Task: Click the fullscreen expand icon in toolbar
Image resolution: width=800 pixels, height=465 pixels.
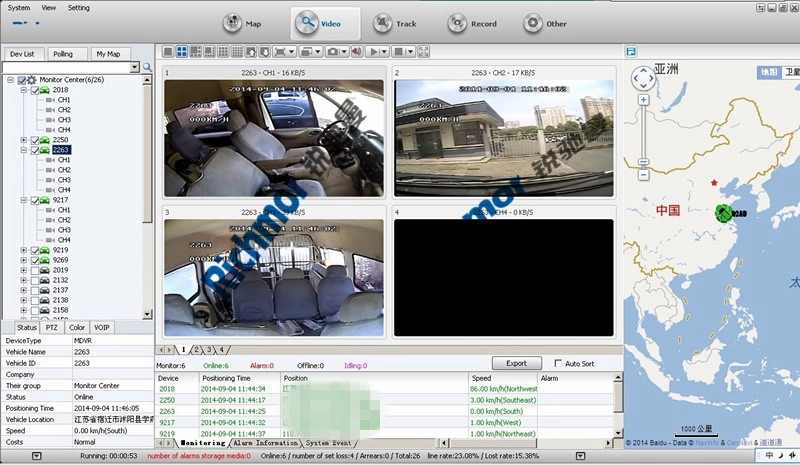Action: click(x=423, y=52)
